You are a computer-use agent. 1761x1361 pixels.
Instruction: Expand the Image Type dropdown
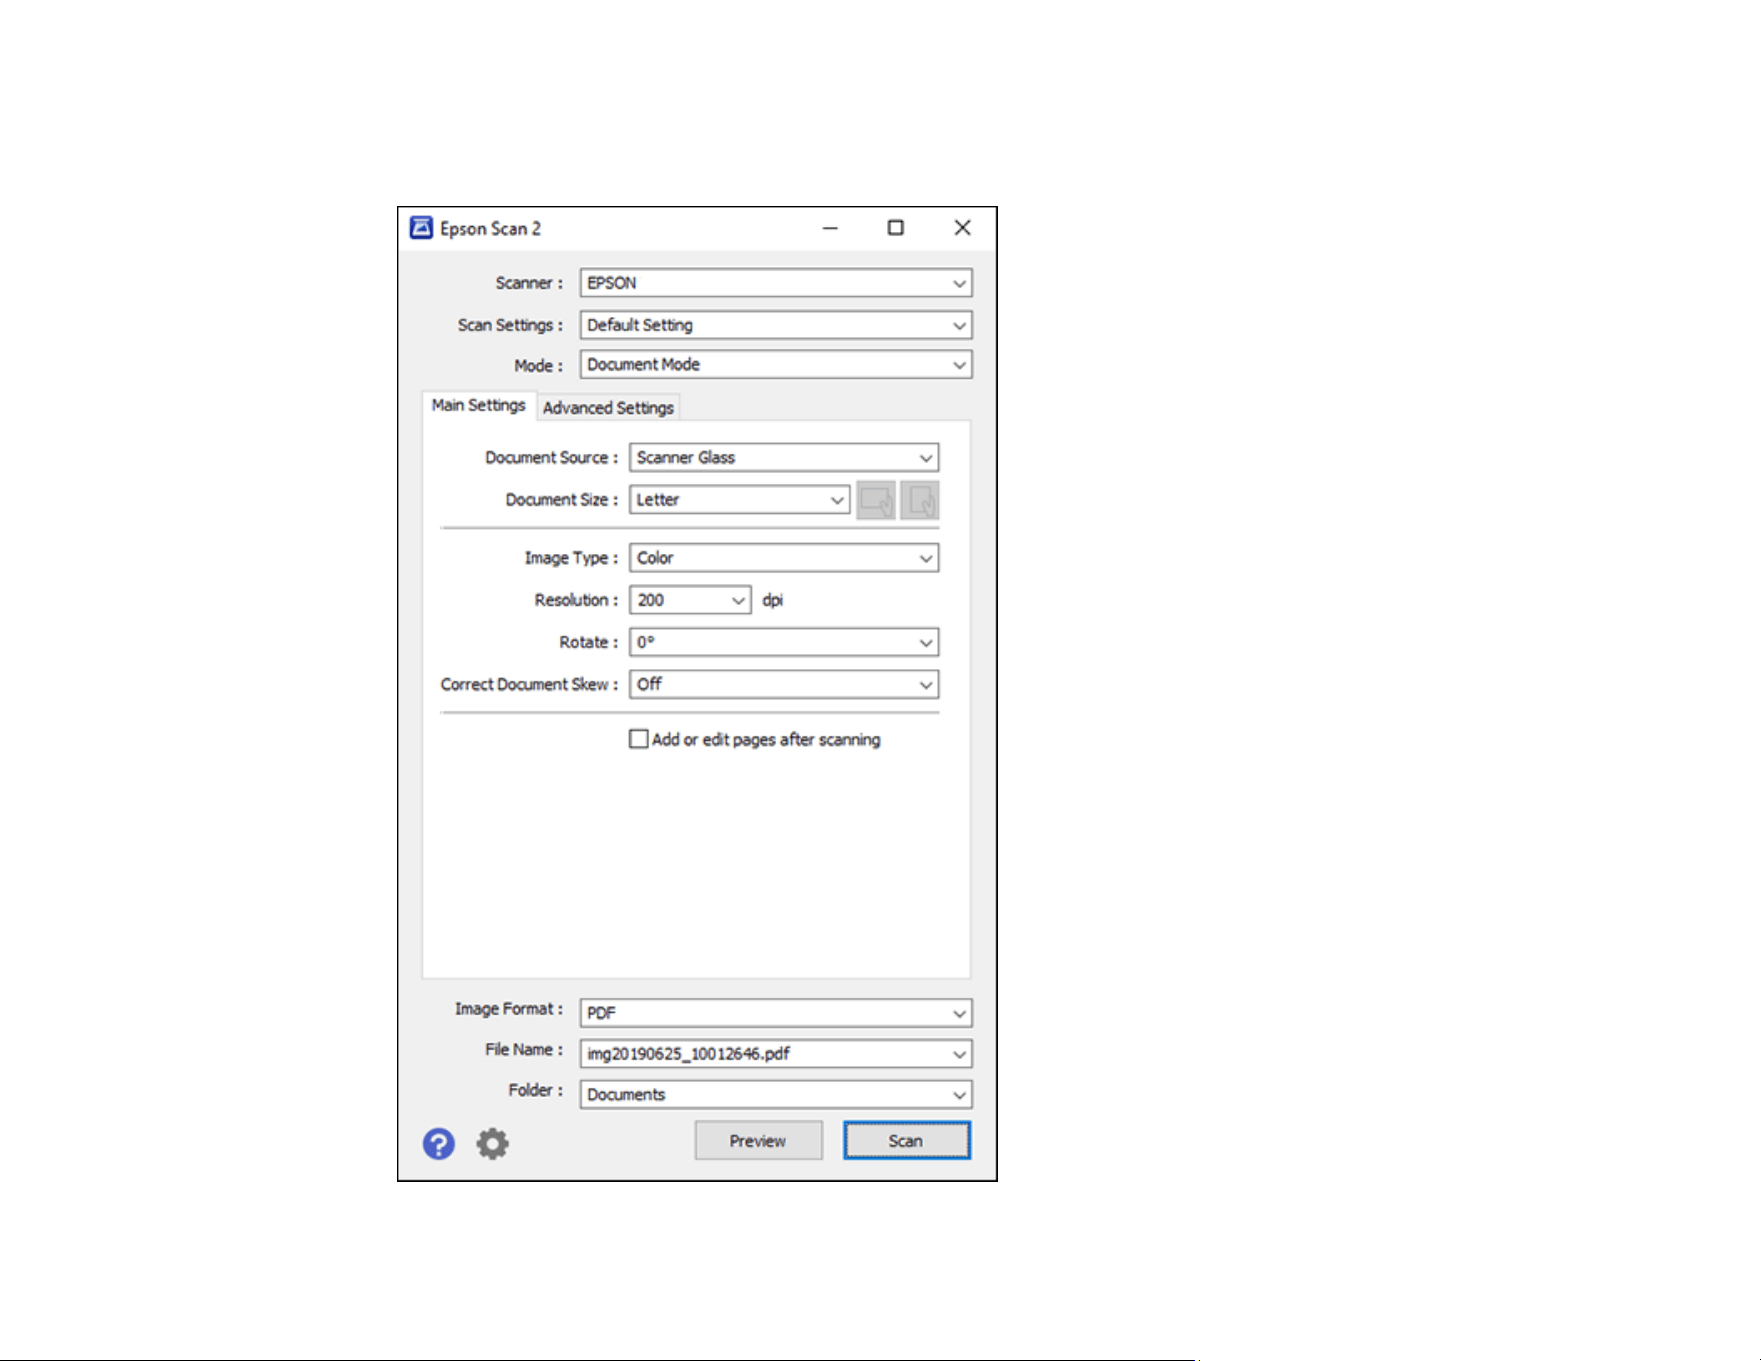point(784,558)
